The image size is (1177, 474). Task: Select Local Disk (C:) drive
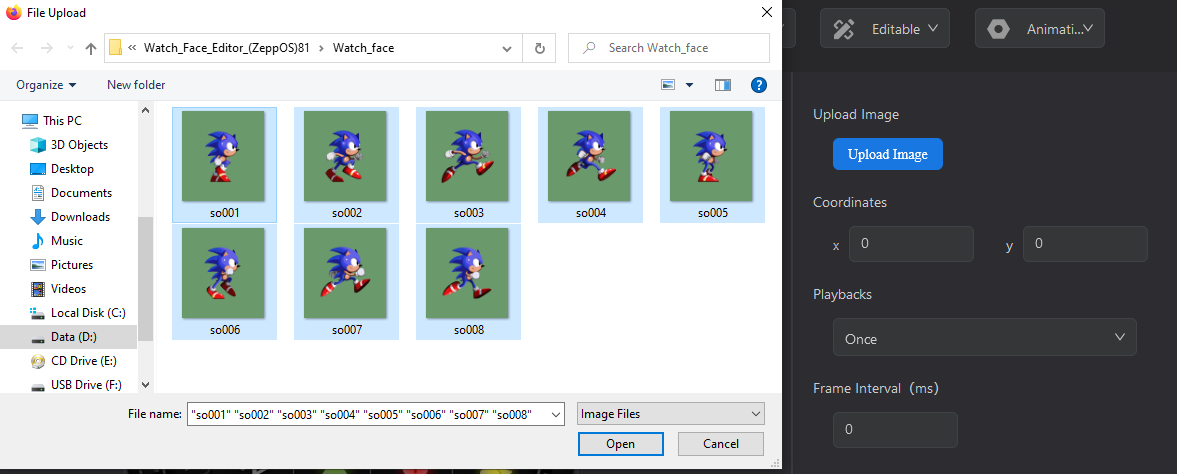(x=78, y=313)
